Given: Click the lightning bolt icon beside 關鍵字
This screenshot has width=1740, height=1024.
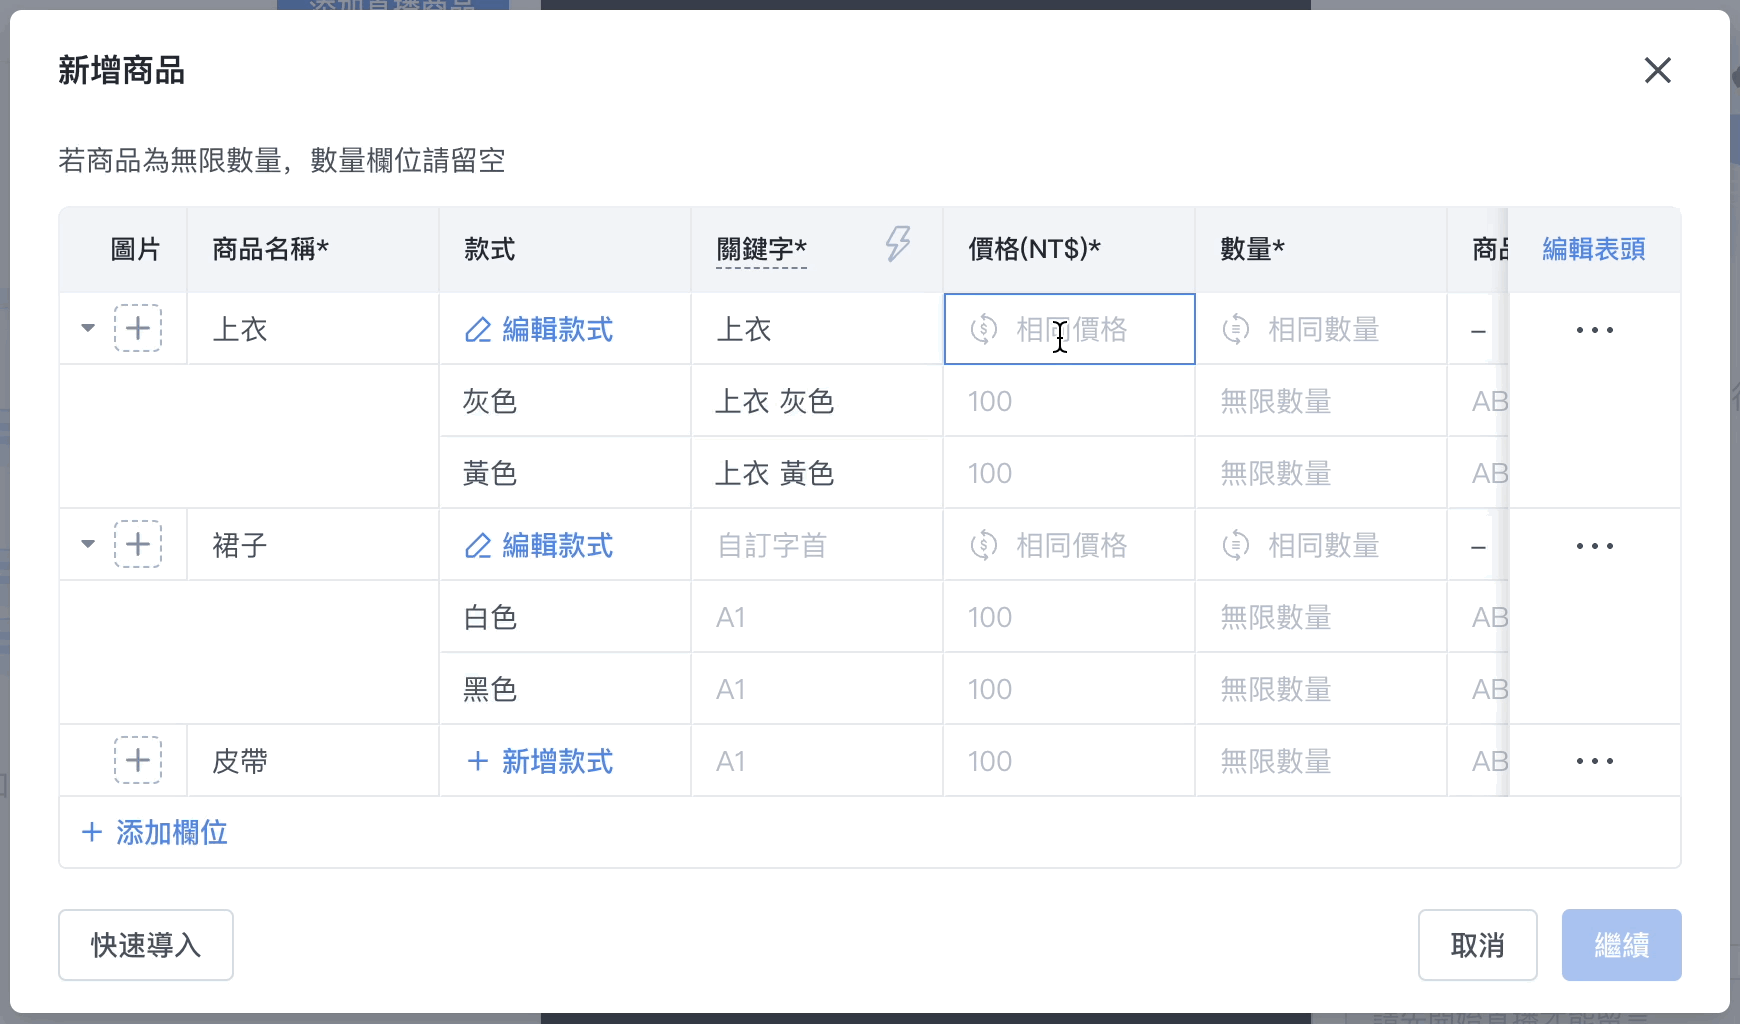Looking at the screenshot, I should click(898, 244).
